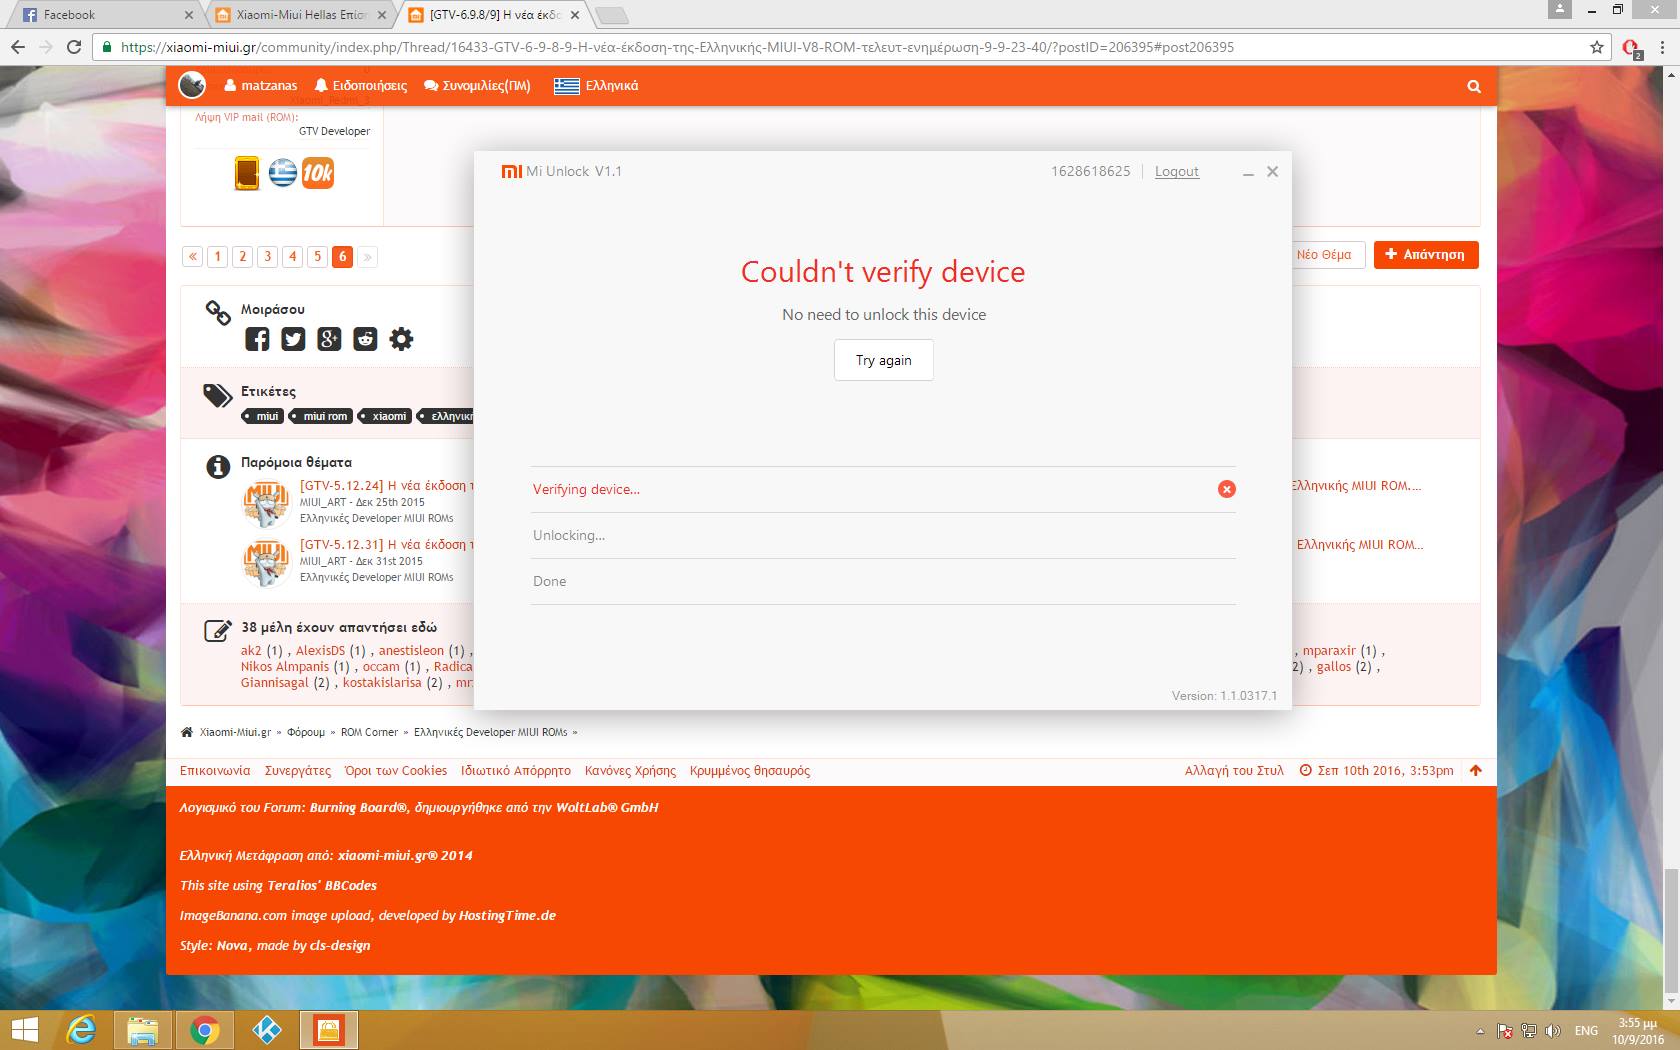Switch to the Facebook browser tab
This screenshot has width=1680, height=1050.
pos(100,15)
